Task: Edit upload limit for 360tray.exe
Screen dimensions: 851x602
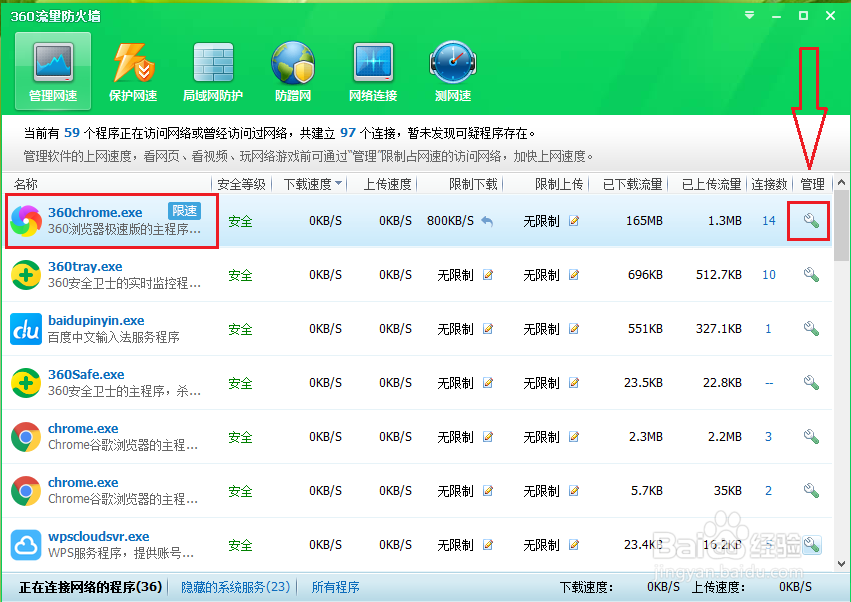Action: 574,275
